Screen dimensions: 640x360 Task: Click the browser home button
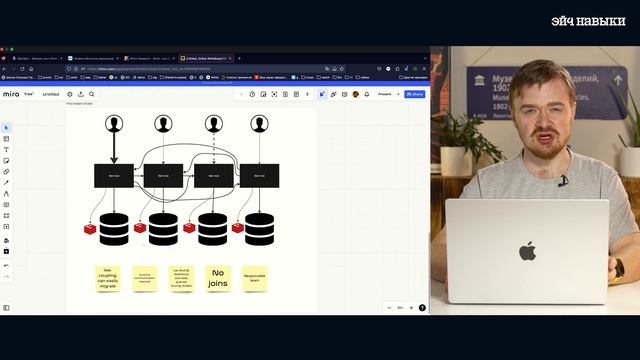[31, 69]
